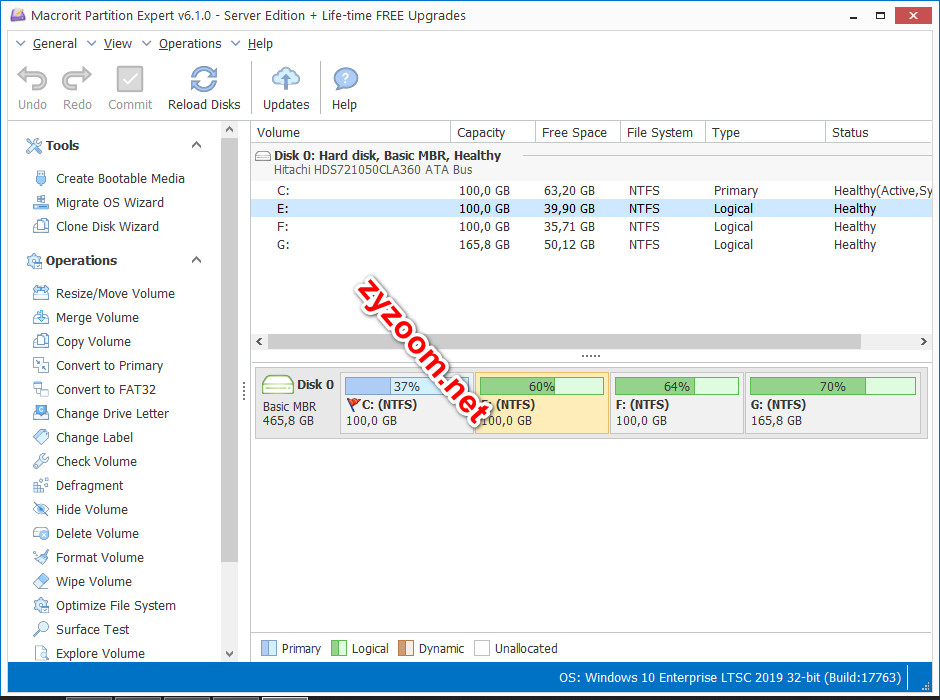Click the Wipe Volume eraser icon
Image resolution: width=940 pixels, height=700 pixels.
41,581
